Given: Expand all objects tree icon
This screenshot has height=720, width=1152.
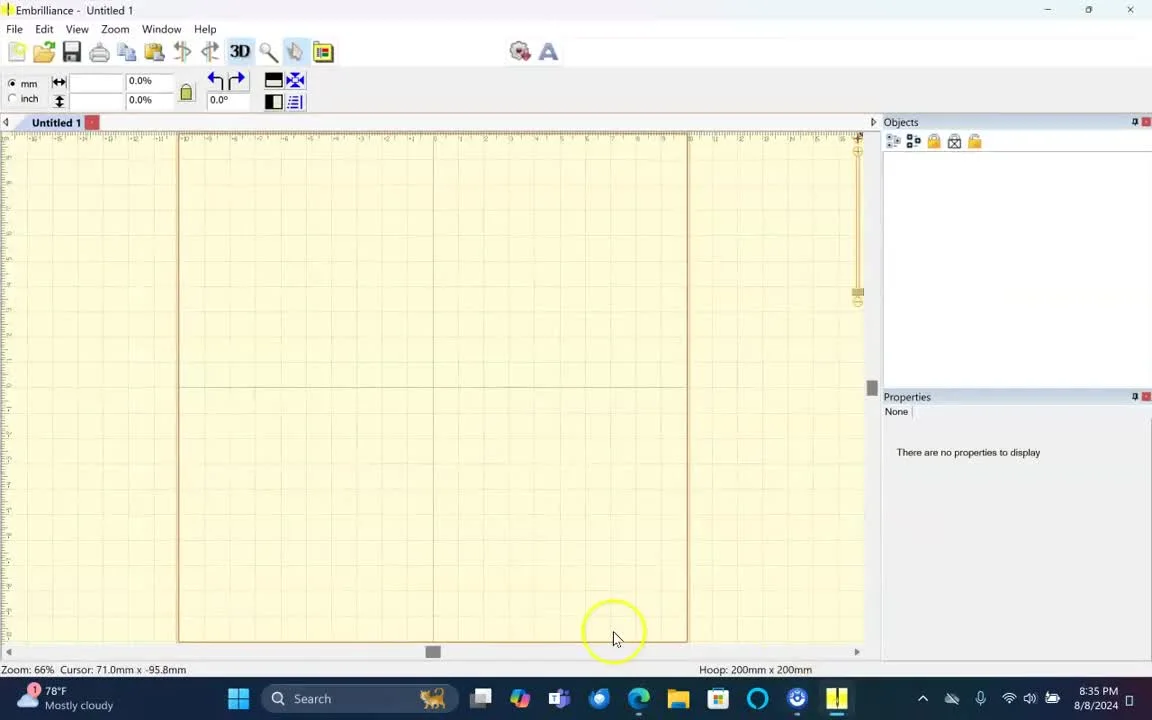Looking at the screenshot, I should 893,141.
